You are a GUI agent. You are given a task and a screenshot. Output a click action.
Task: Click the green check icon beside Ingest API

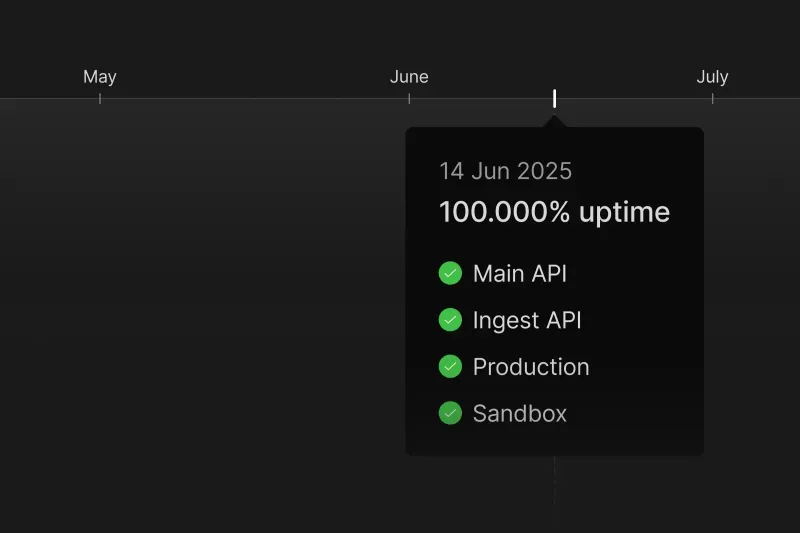point(450,320)
